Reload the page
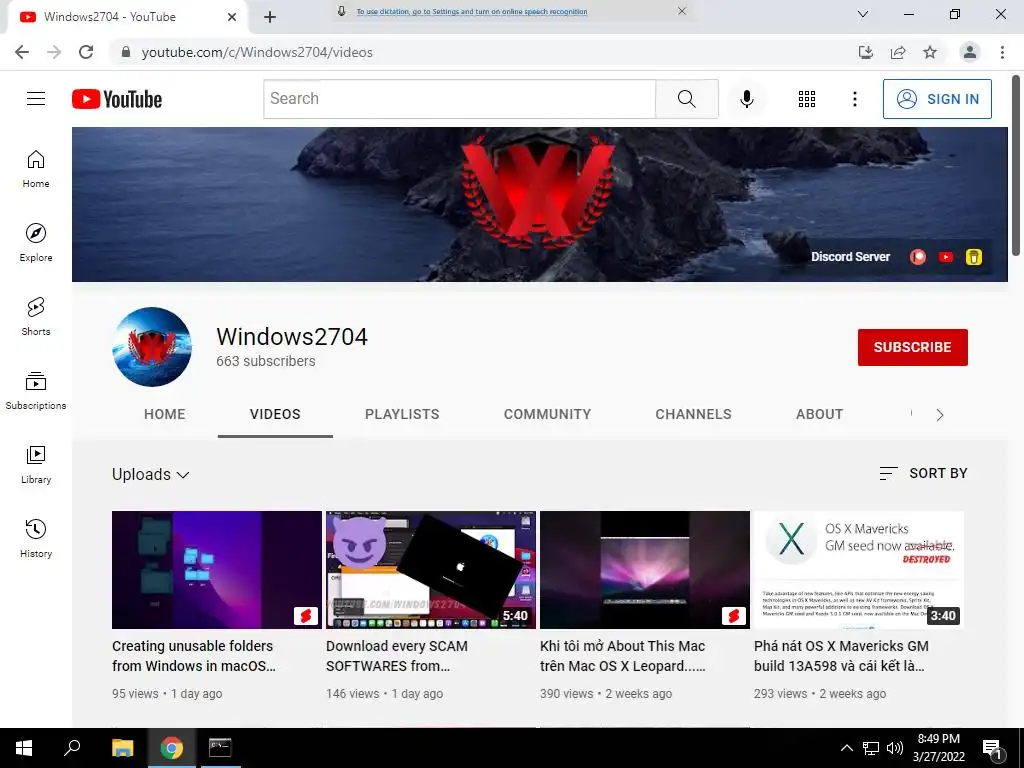The width and height of the screenshot is (1024, 768). pos(86,52)
